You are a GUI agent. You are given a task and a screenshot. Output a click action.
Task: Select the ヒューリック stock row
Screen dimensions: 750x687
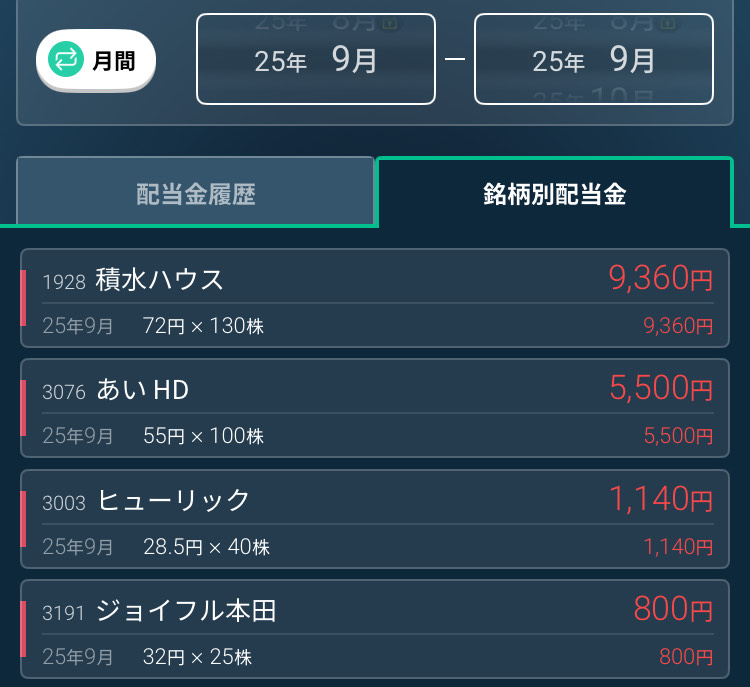tap(375, 518)
